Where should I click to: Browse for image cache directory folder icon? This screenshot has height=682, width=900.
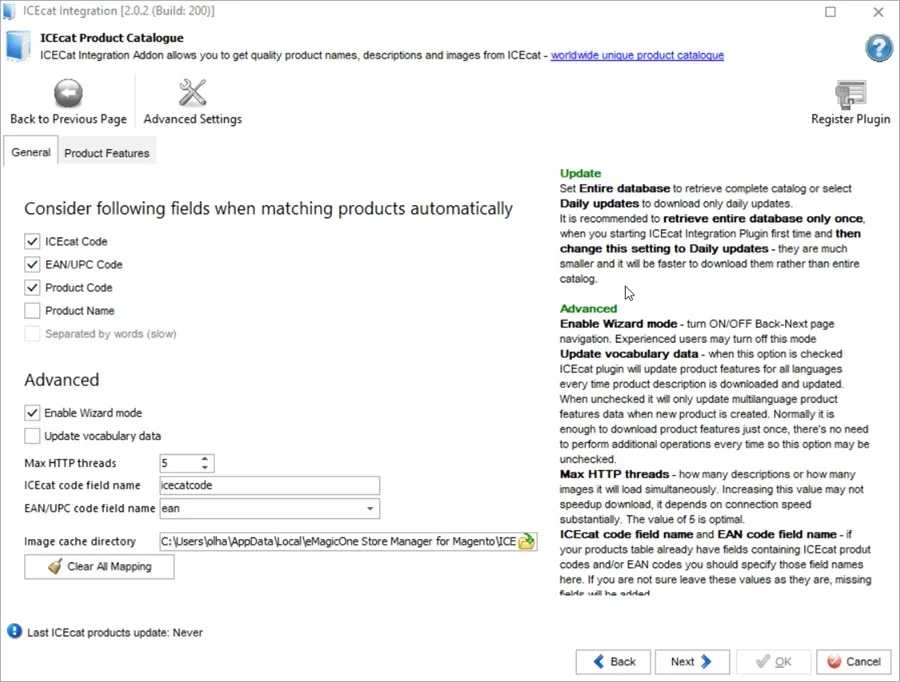click(526, 541)
